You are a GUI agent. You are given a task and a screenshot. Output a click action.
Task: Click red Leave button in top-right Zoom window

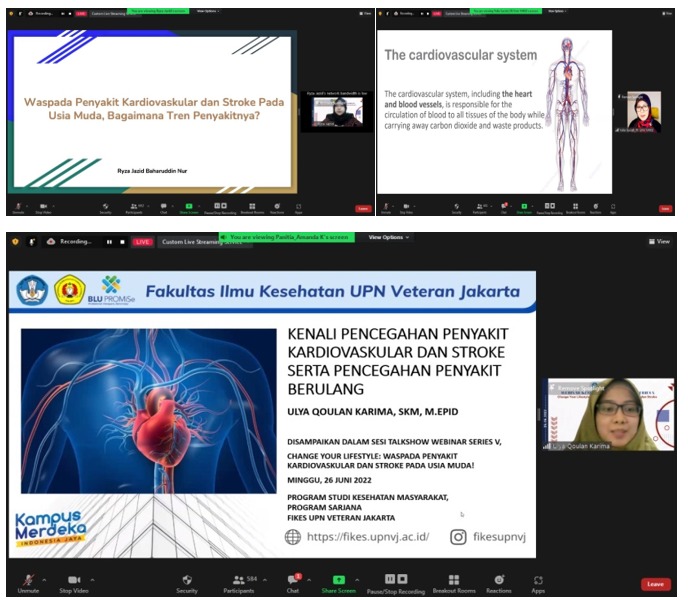(x=666, y=209)
